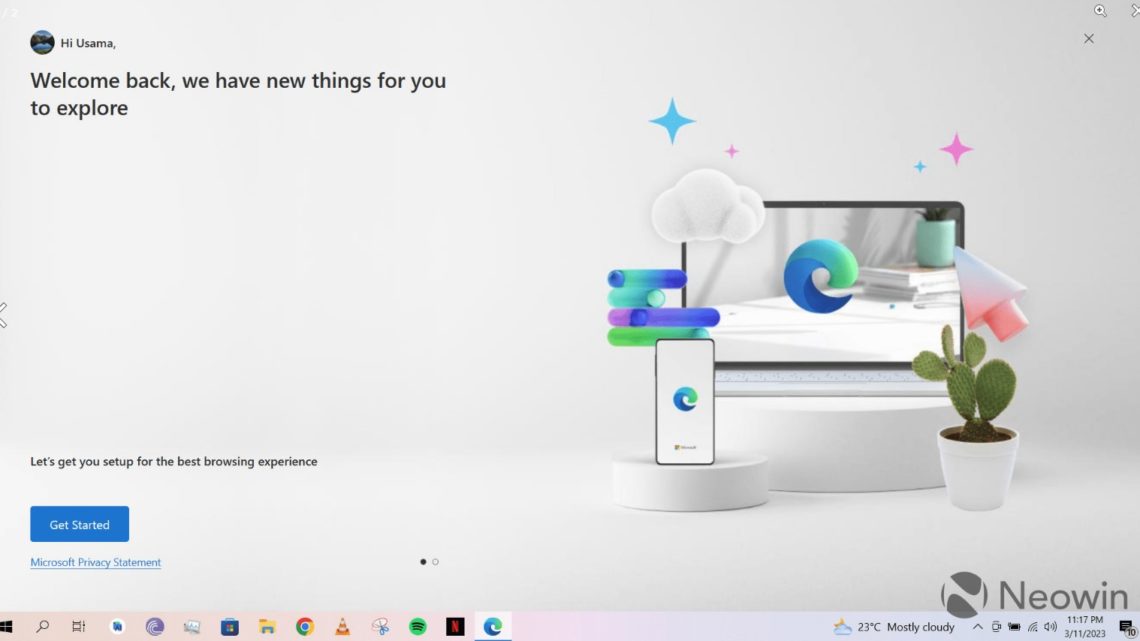Launch Google Chrome from the taskbar
1140x641 pixels.
coord(304,627)
